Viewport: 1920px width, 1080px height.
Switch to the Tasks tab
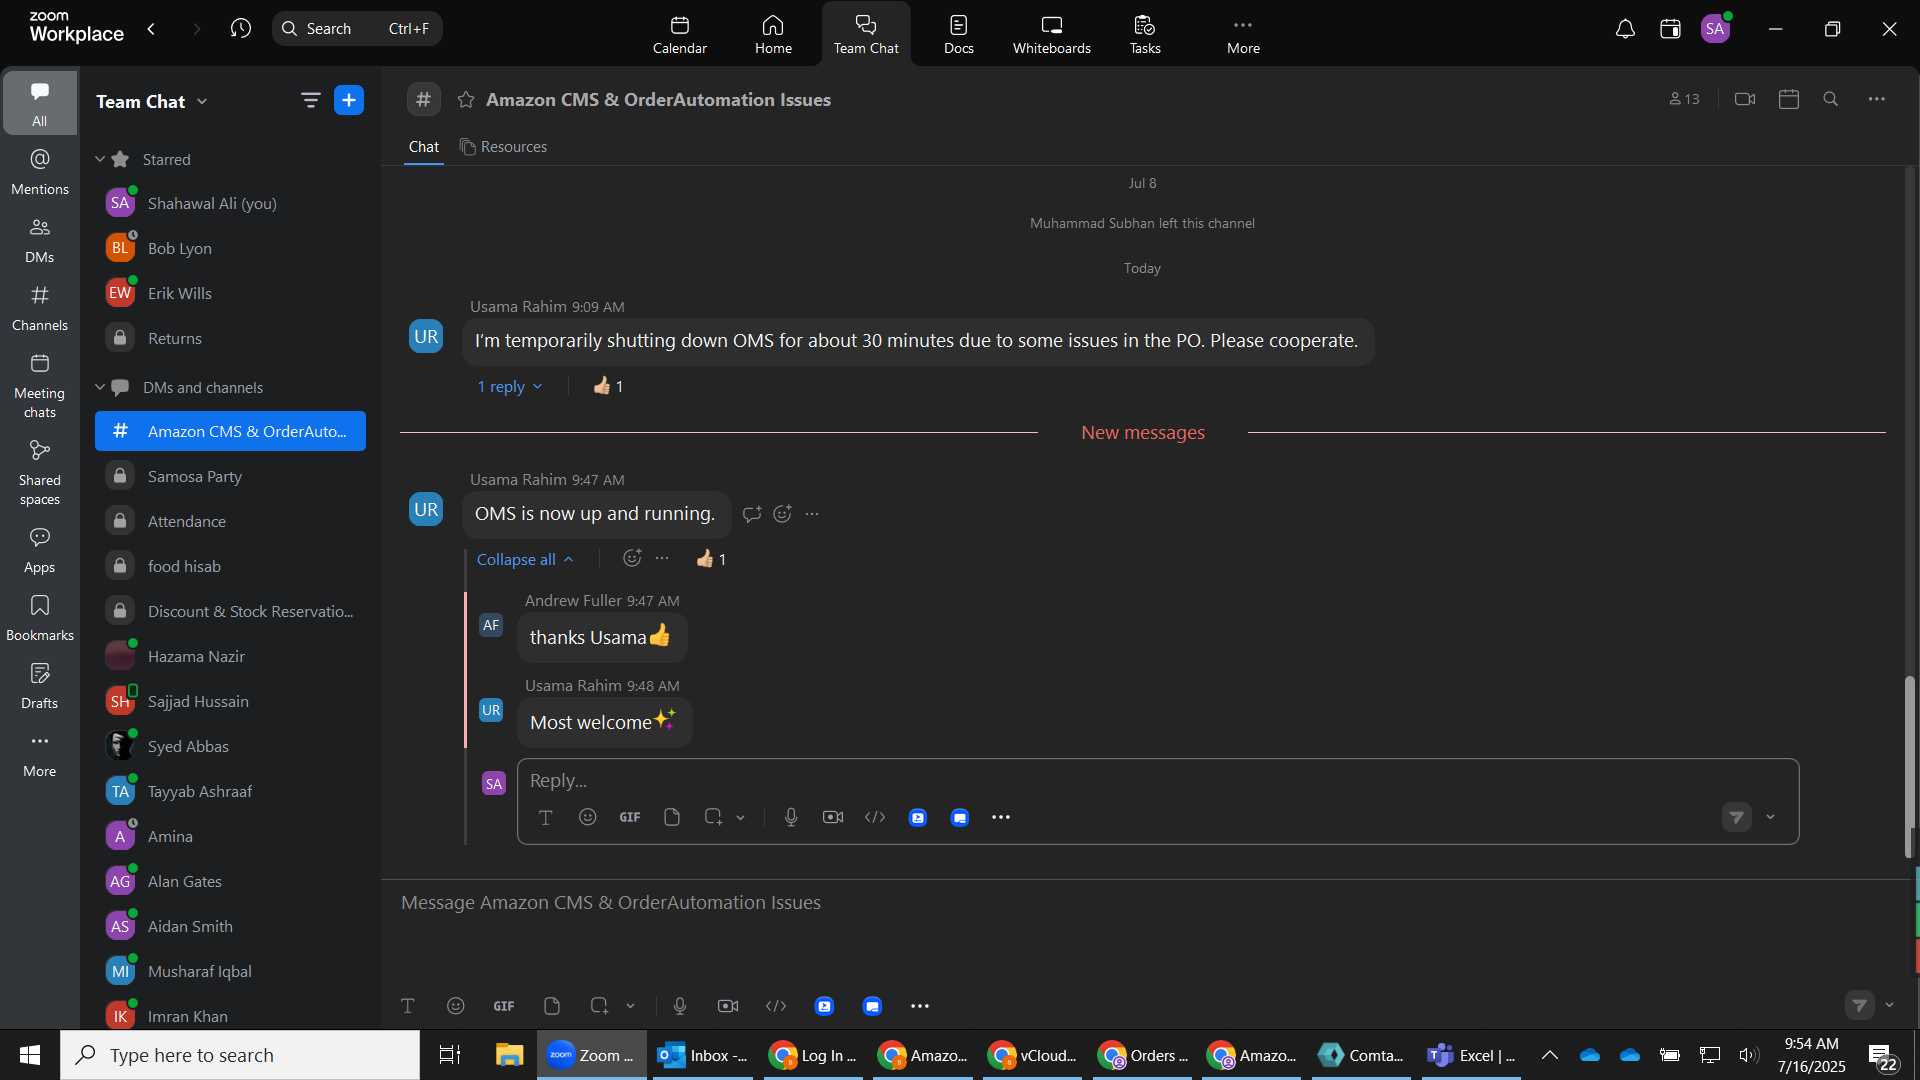click(x=1145, y=35)
